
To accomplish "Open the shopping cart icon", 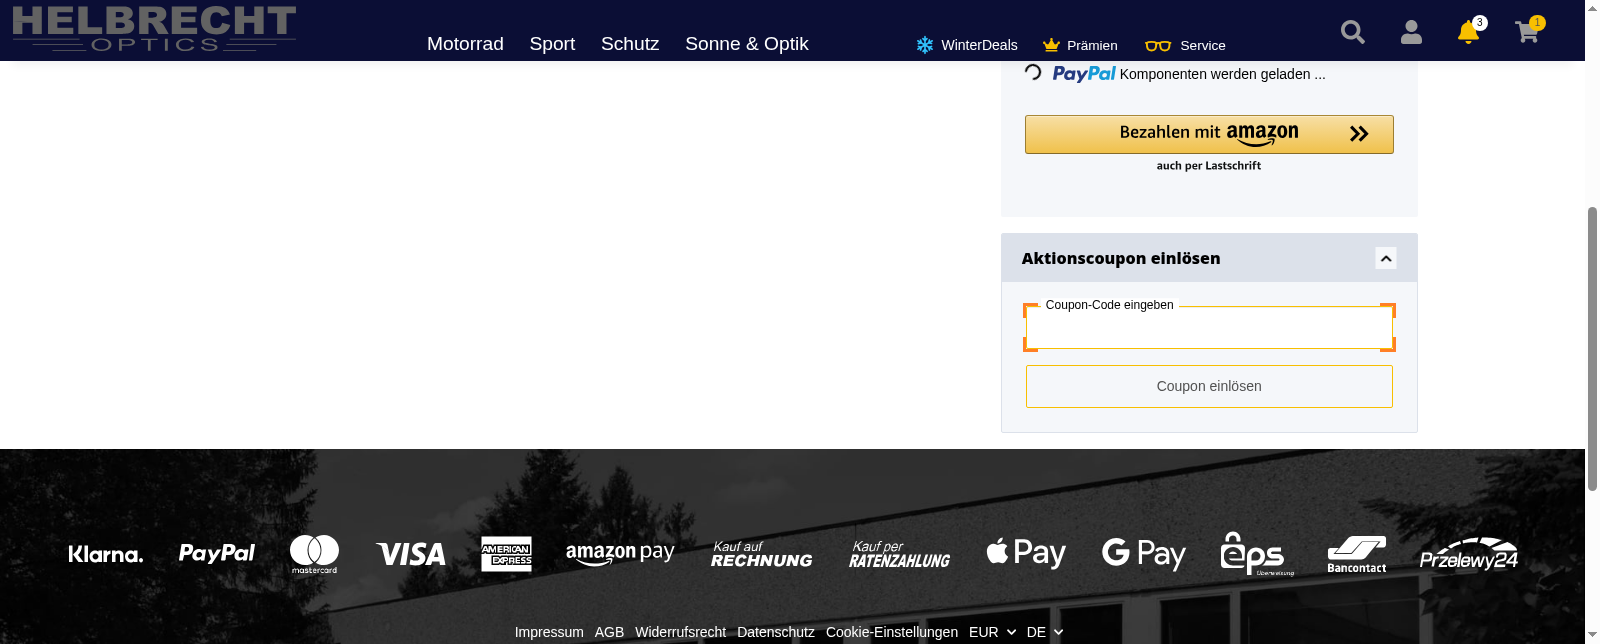I will [x=1527, y=32].
